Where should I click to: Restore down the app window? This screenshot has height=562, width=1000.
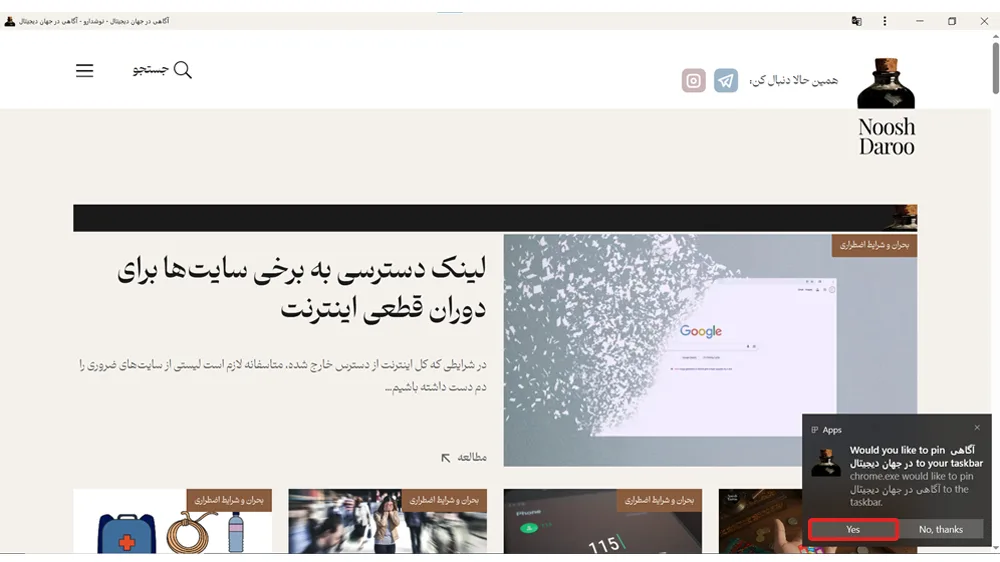click(952, 21)
